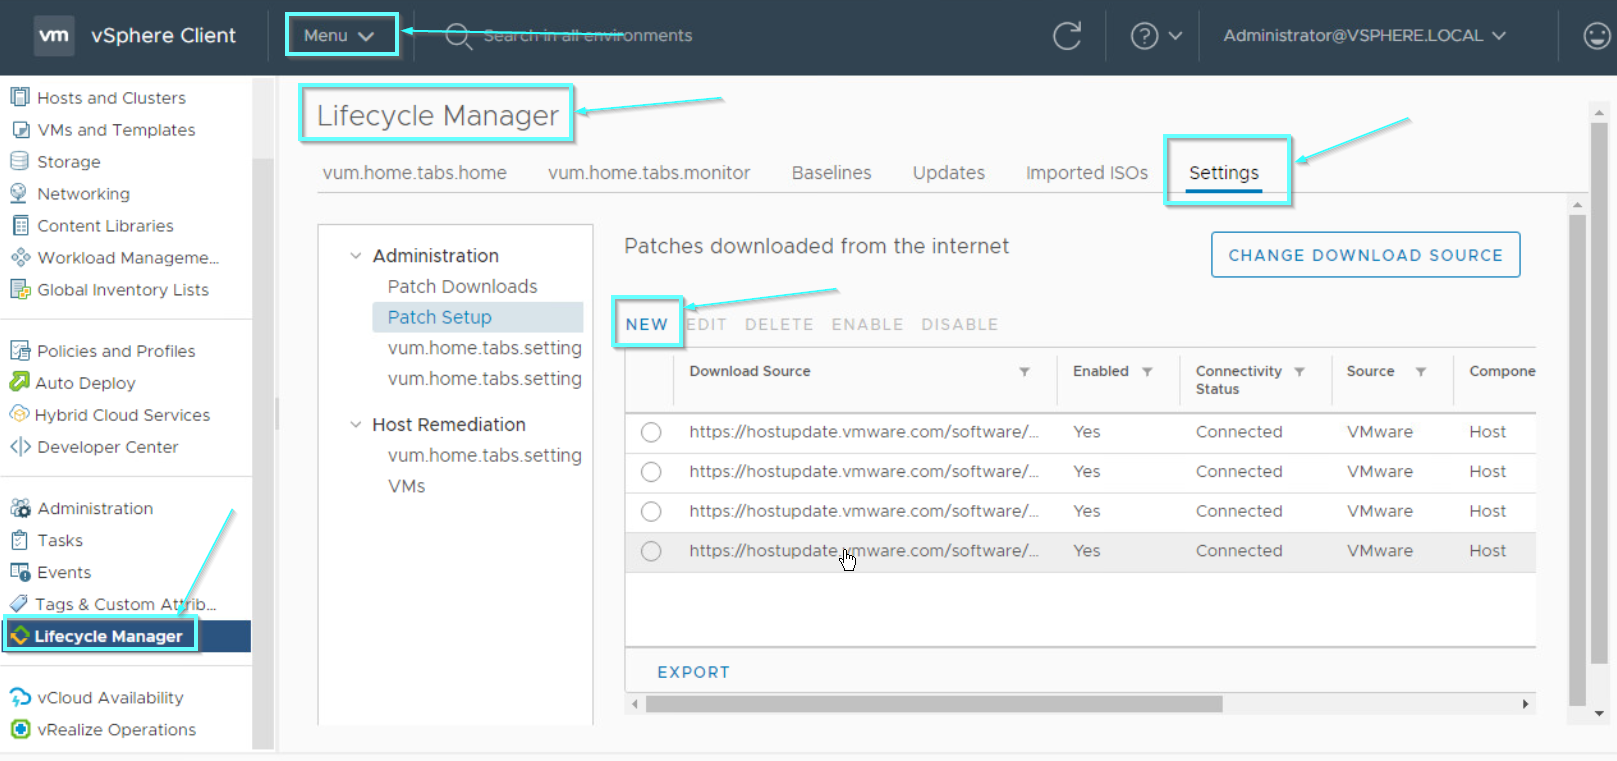Click the refresh icon in top bar
This screenshot has height=761, width=1617.
(x=1067, y=36)
